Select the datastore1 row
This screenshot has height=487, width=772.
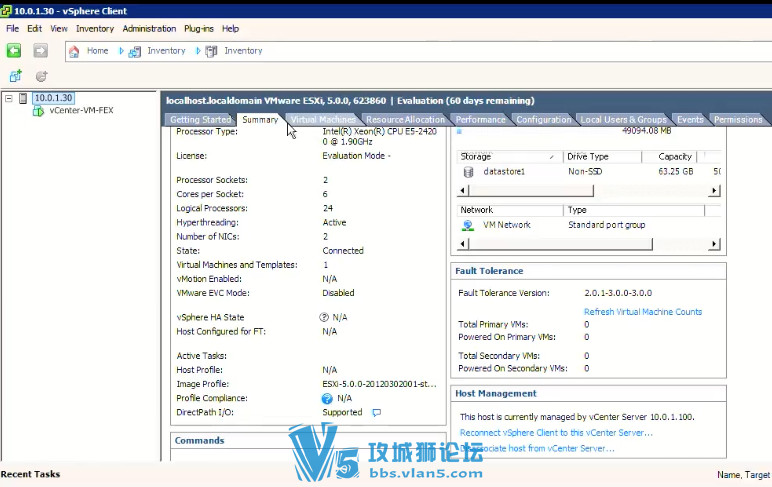pos(588,172)
